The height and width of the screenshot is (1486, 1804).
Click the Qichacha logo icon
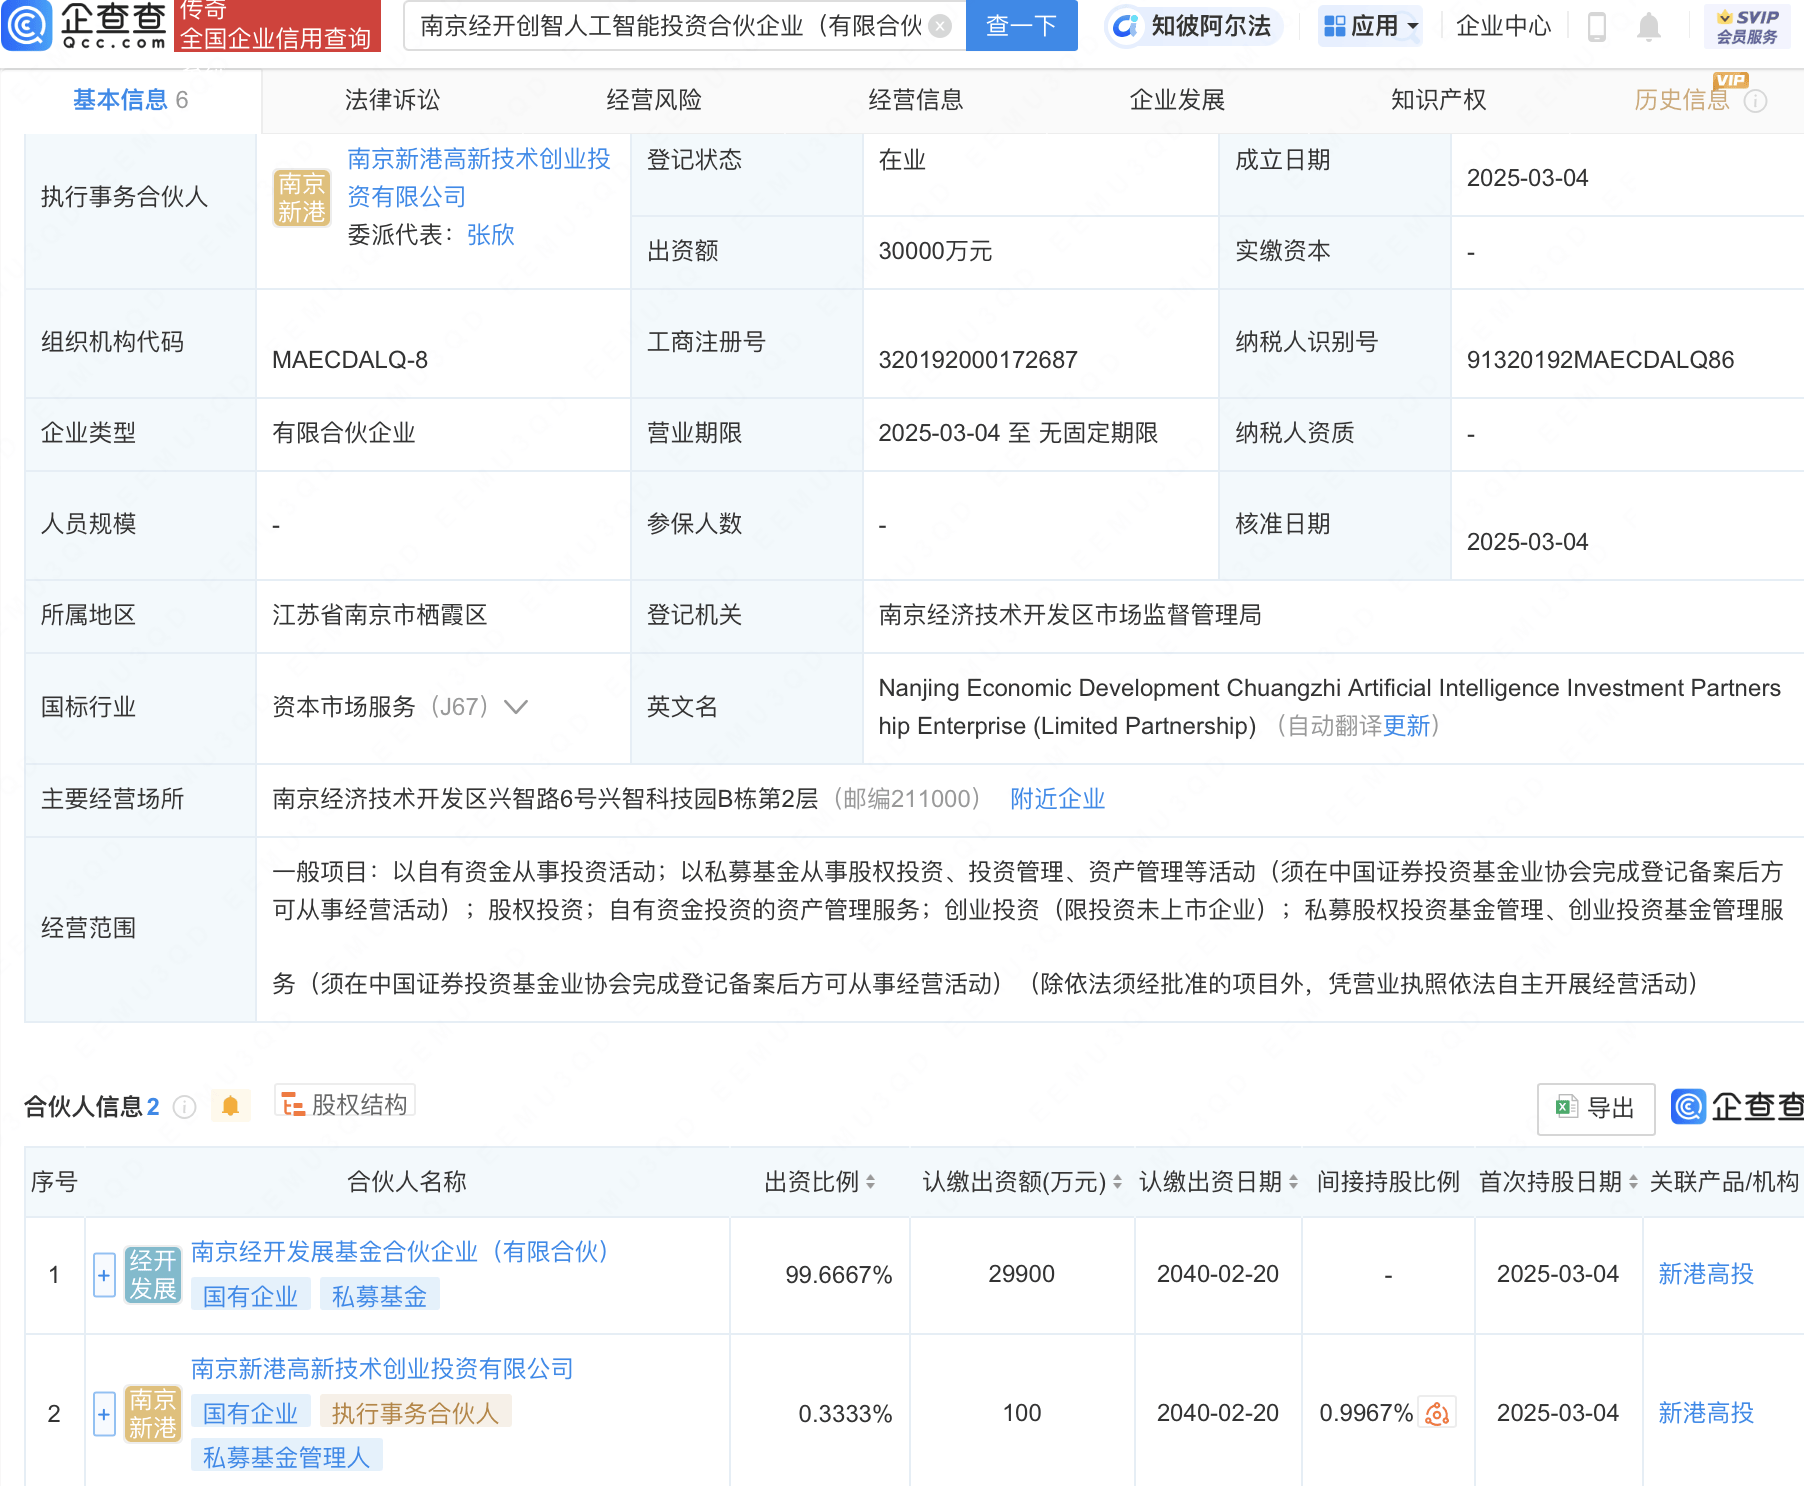pos(27,26)
